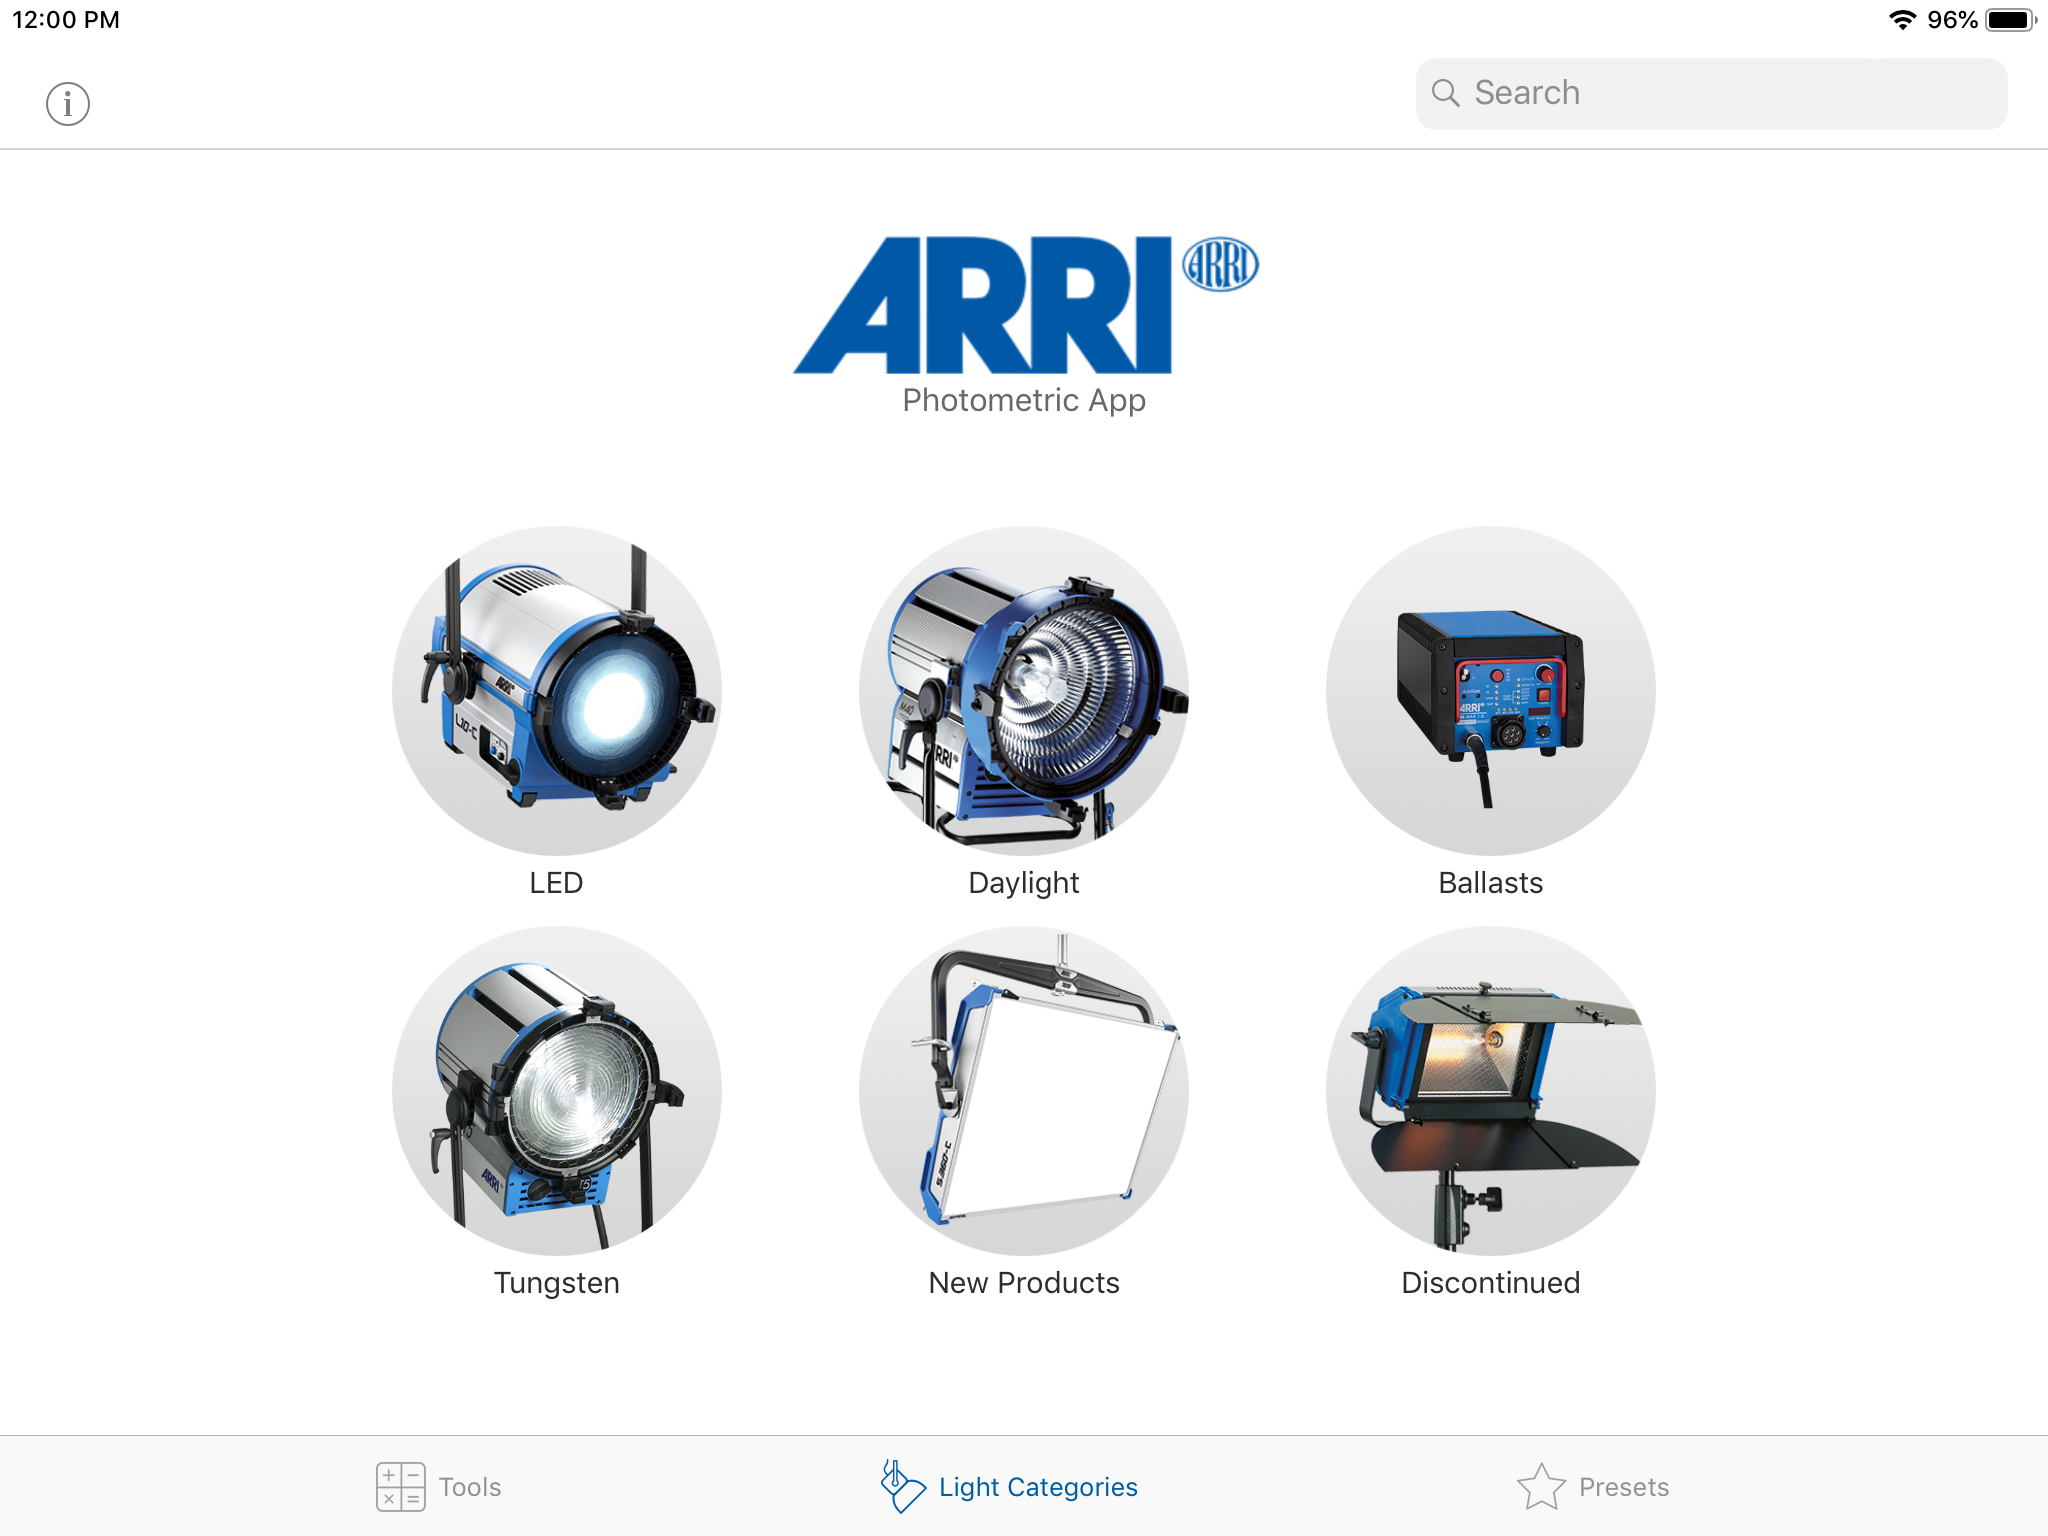Click the New Products text label
2048x1536 pixels.
1023,1283
